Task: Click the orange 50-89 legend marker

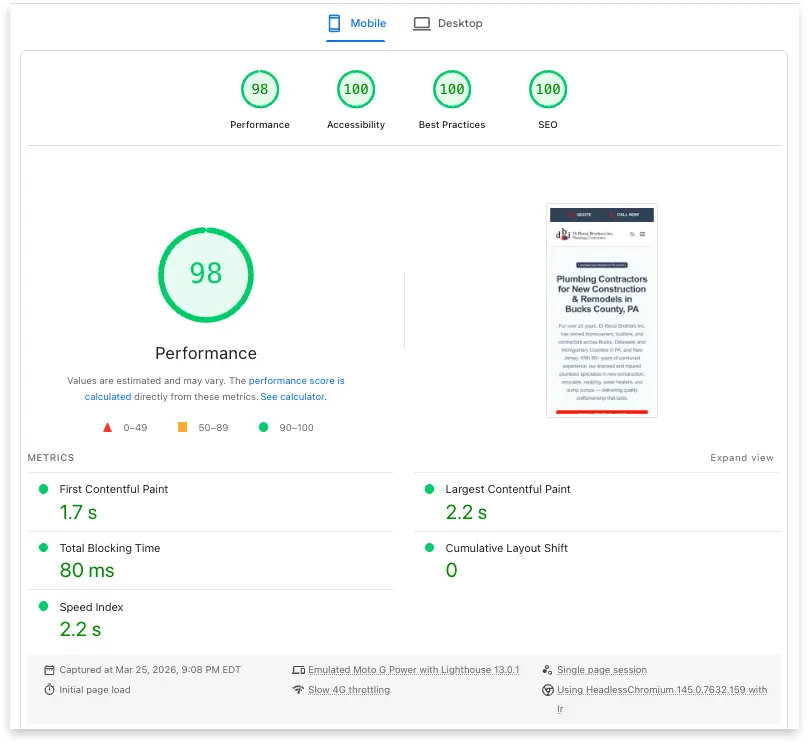Action: (181, 427)
